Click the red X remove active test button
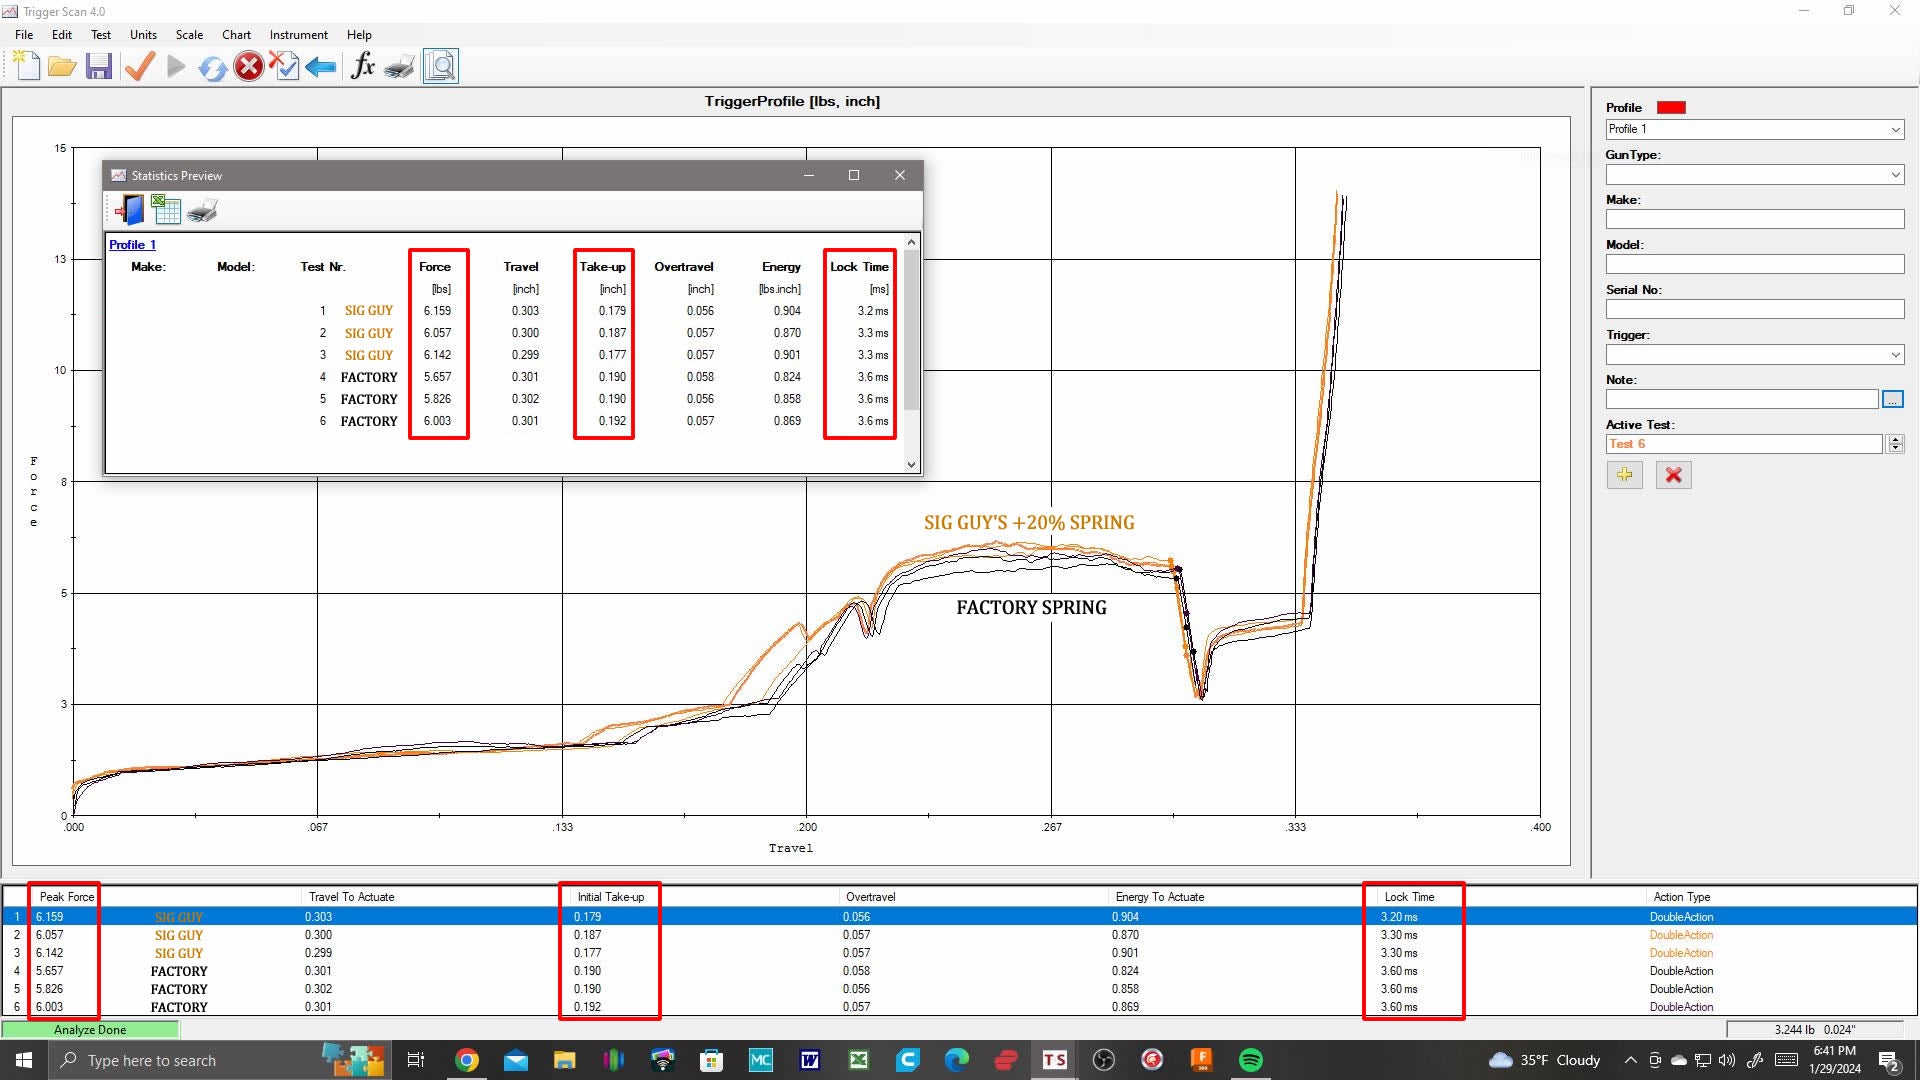Screen dimensions: 1920x1080 pos(1673,473)
